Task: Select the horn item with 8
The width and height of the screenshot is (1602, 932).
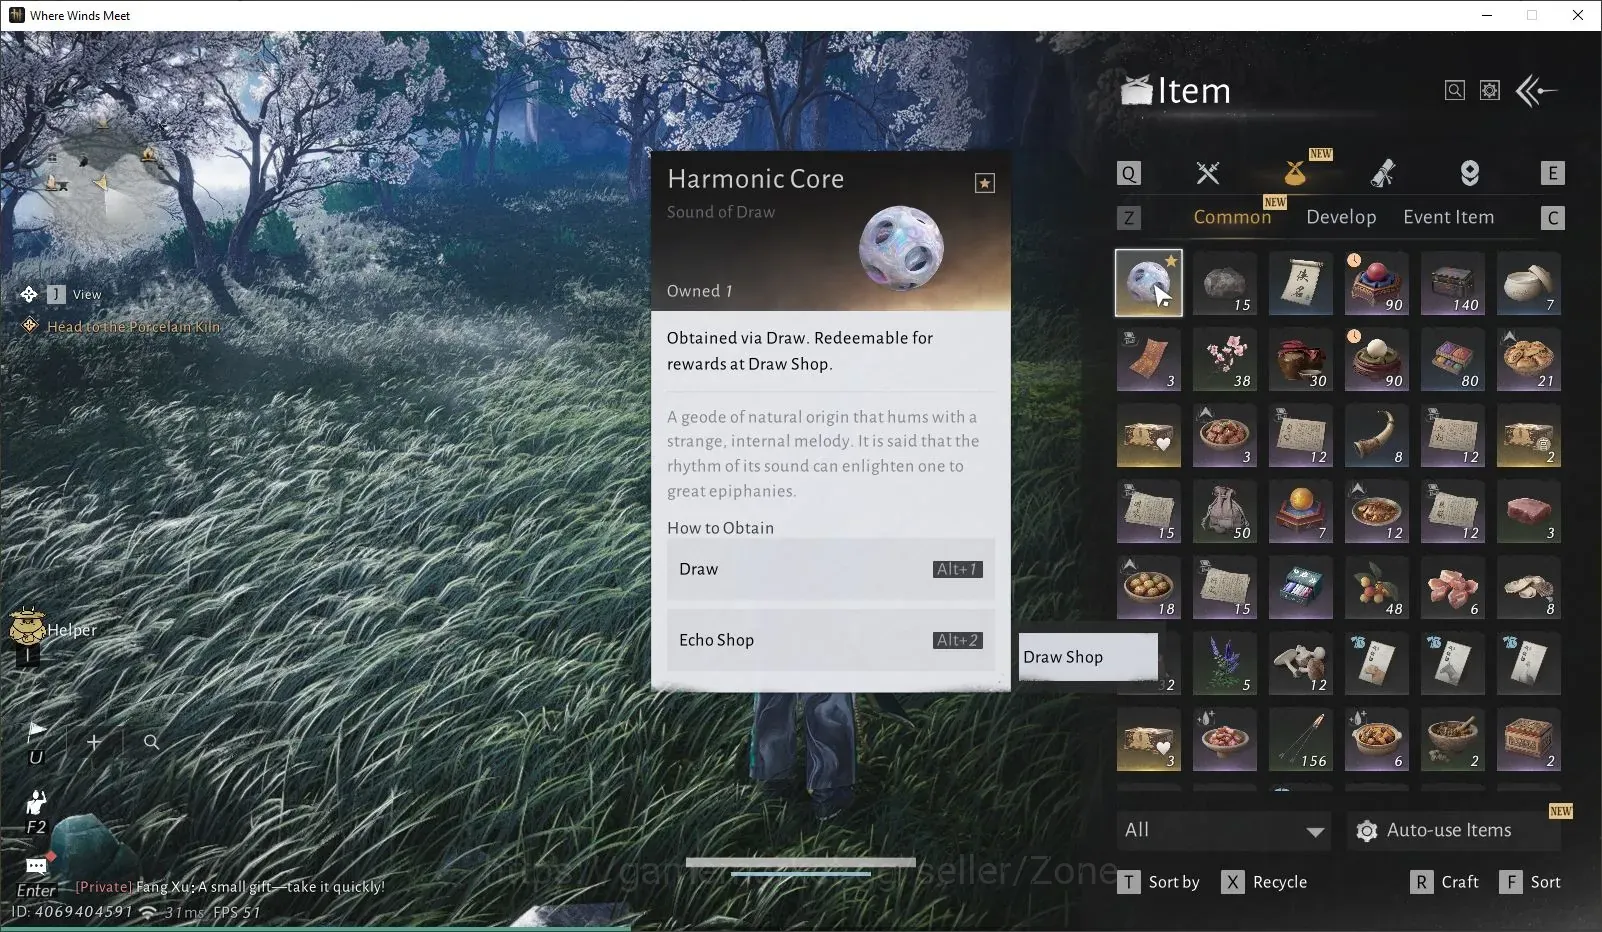Action: pyautogui.click(x=1377, y=435)
